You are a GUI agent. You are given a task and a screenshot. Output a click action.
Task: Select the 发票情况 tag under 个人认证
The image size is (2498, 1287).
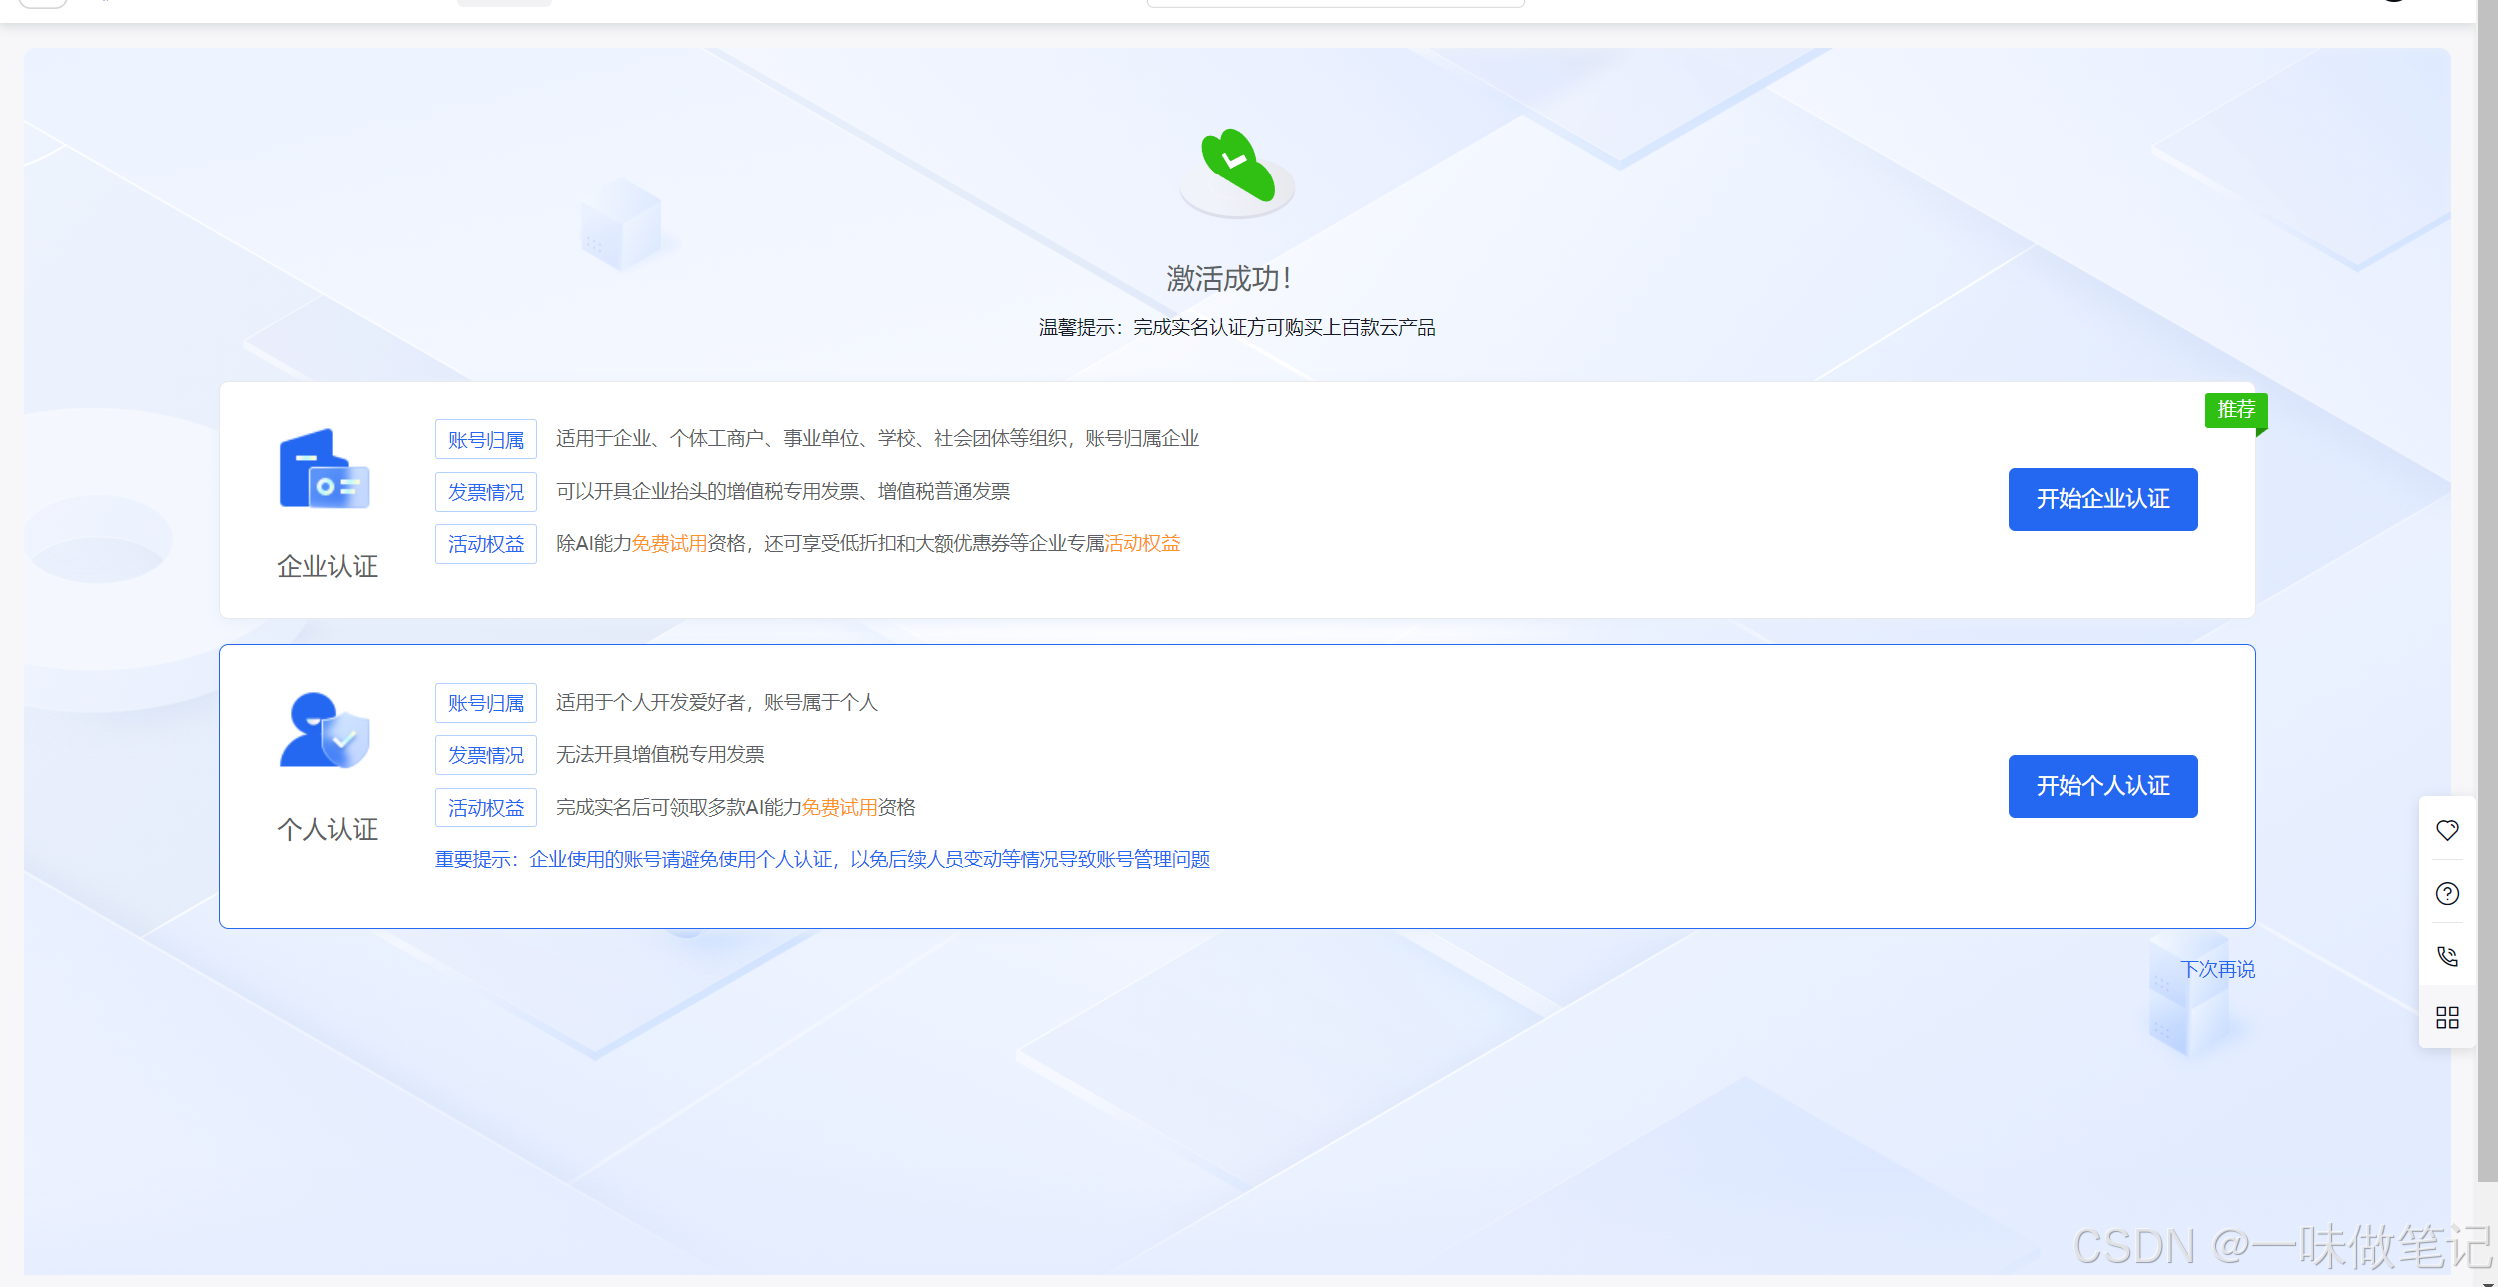[x=486, y=755]
